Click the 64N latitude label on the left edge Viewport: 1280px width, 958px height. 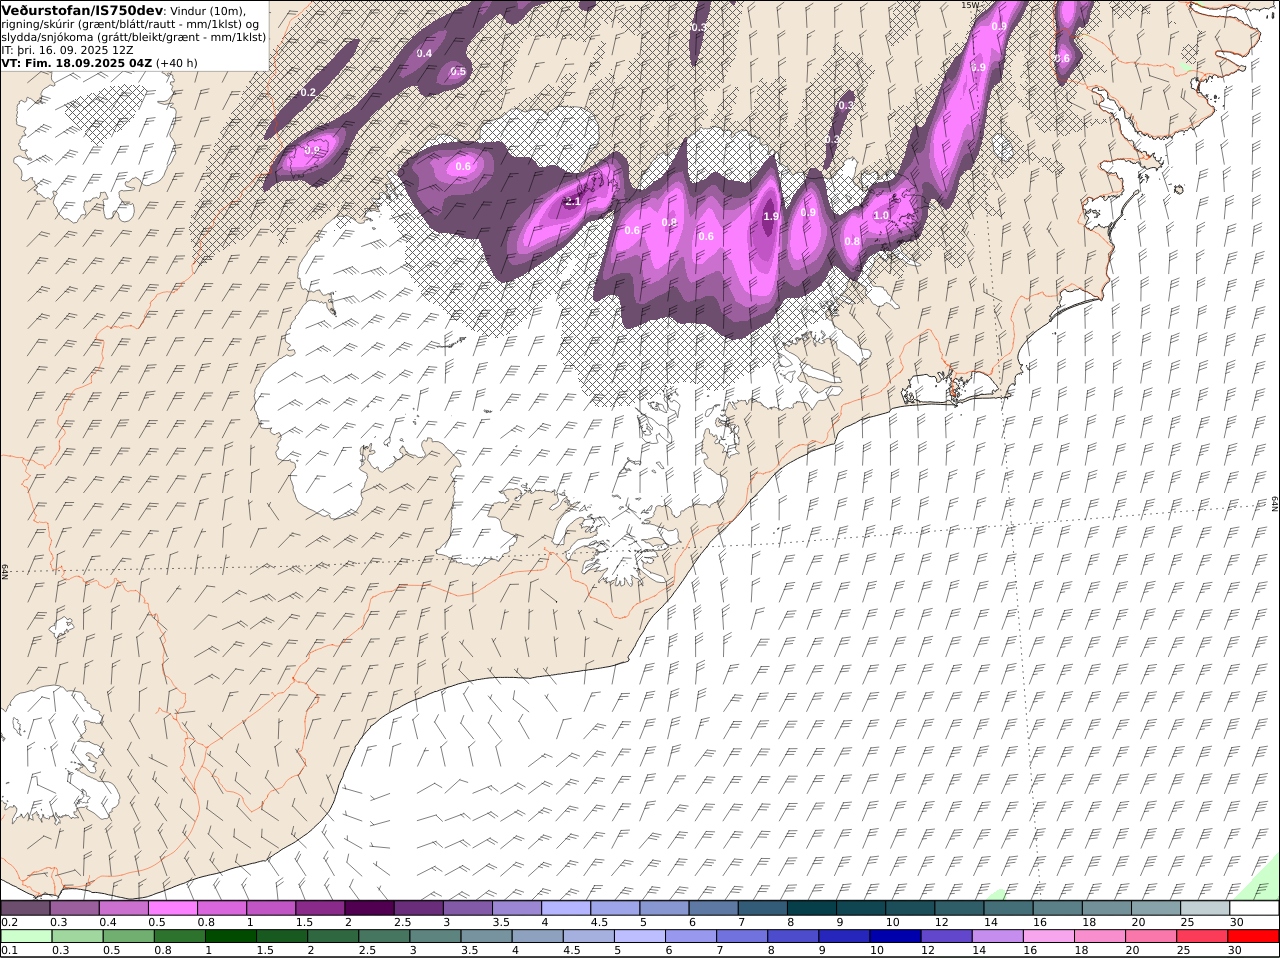click(x=5, y=571)
